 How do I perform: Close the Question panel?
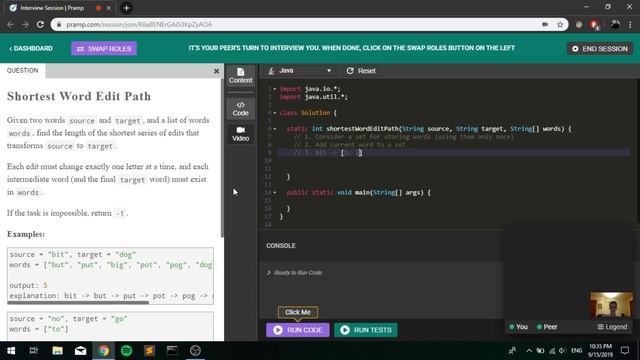(x=216, y=71)
